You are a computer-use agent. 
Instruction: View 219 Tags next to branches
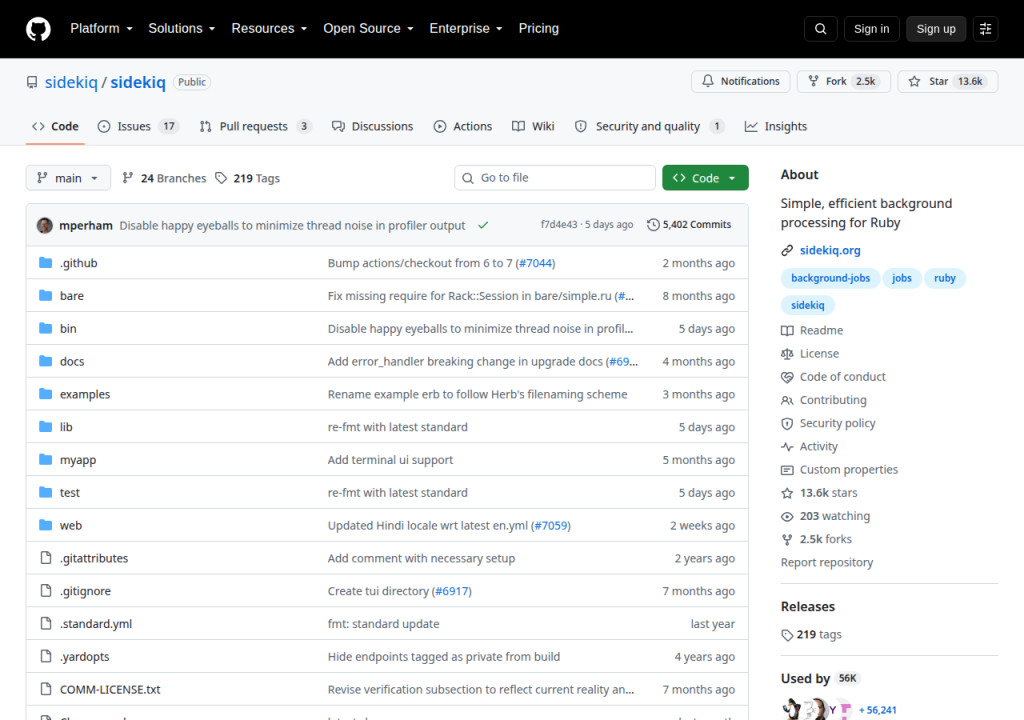click(248, 178)
